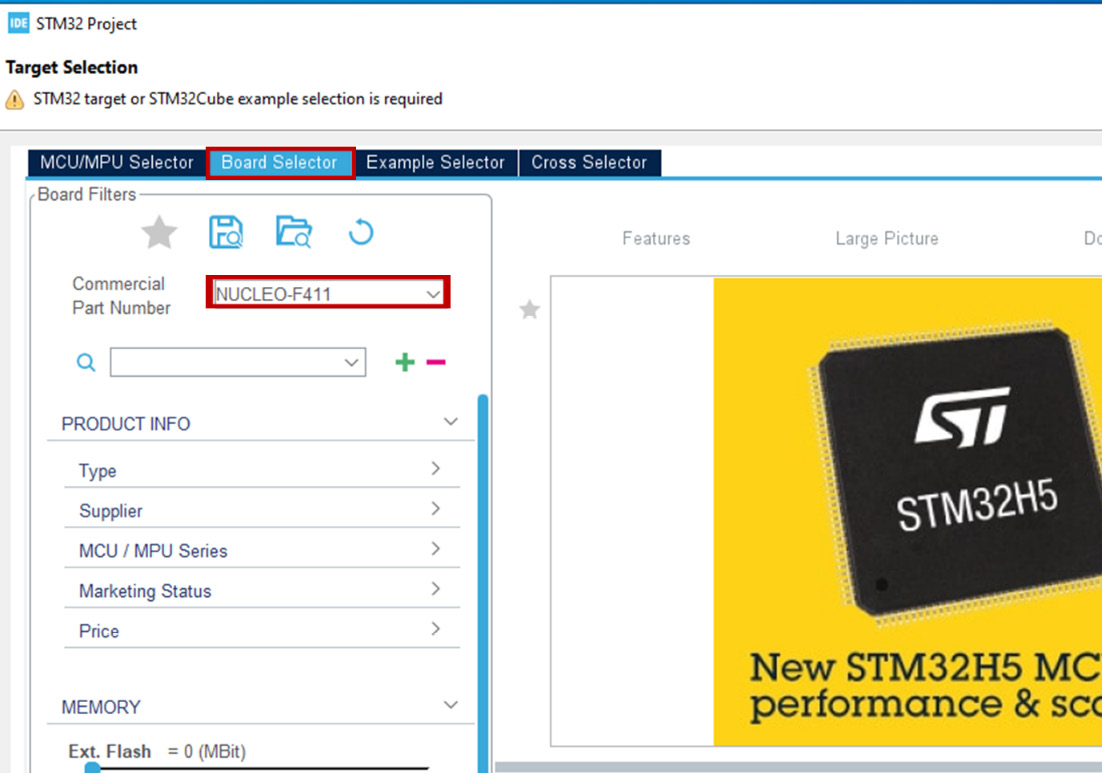Toggle the favorite star beside the STM32H5 banner
This screenshot has width=1102, height=773.
pyautogui.click(x=530, y=309)
